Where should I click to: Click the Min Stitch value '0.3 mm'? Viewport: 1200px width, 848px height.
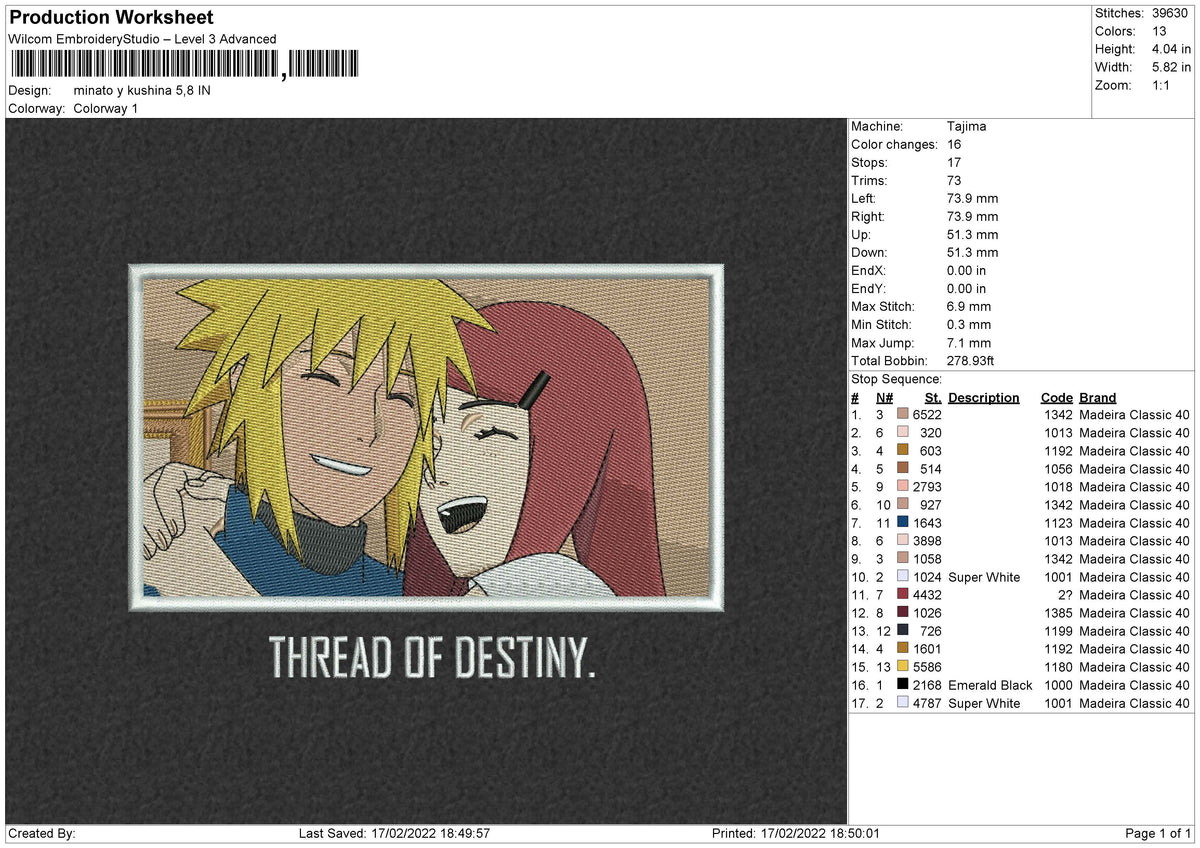(x=969, y=324)
